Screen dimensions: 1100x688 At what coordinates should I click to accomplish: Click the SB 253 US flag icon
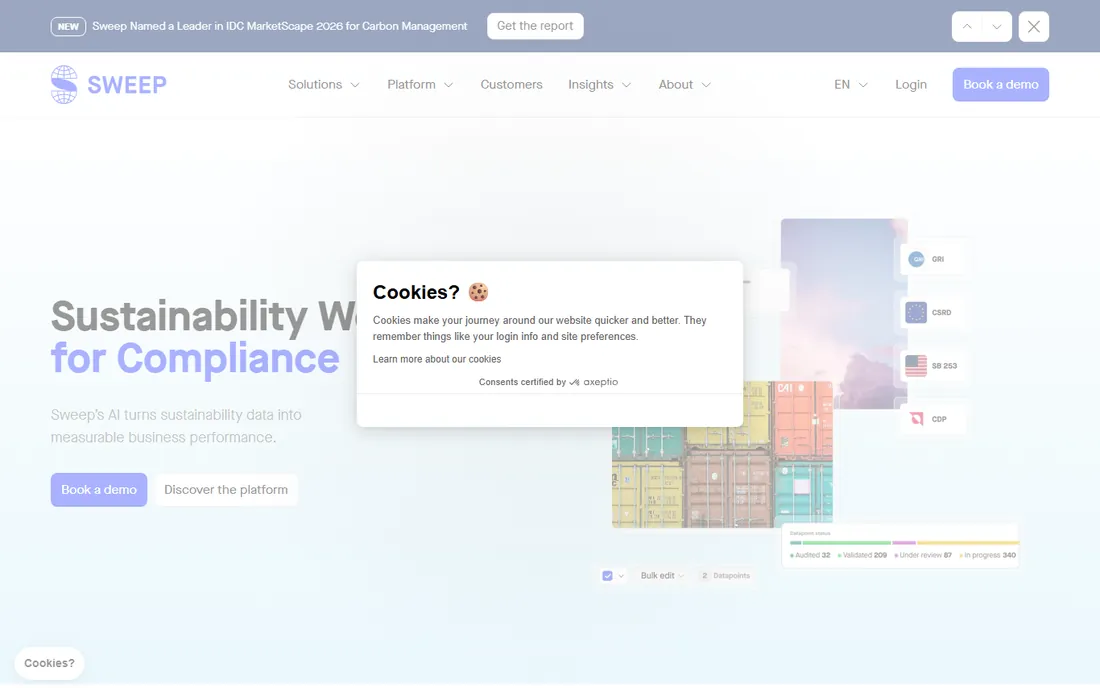pos(915,365)
